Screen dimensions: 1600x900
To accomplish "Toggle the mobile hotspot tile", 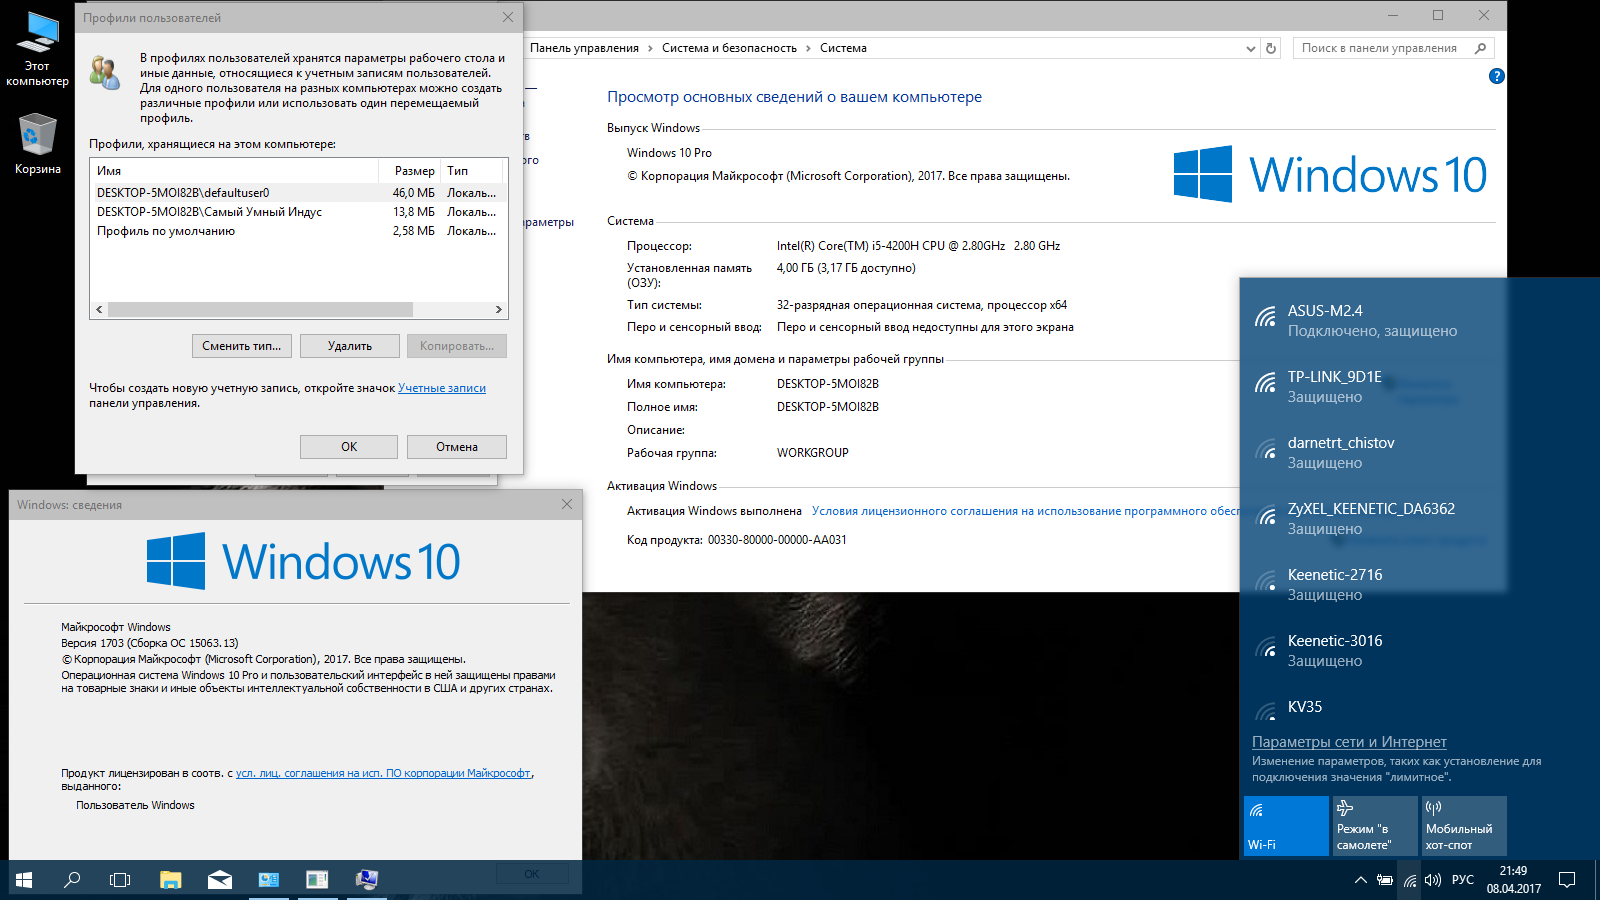I will tap(1464, 825).
